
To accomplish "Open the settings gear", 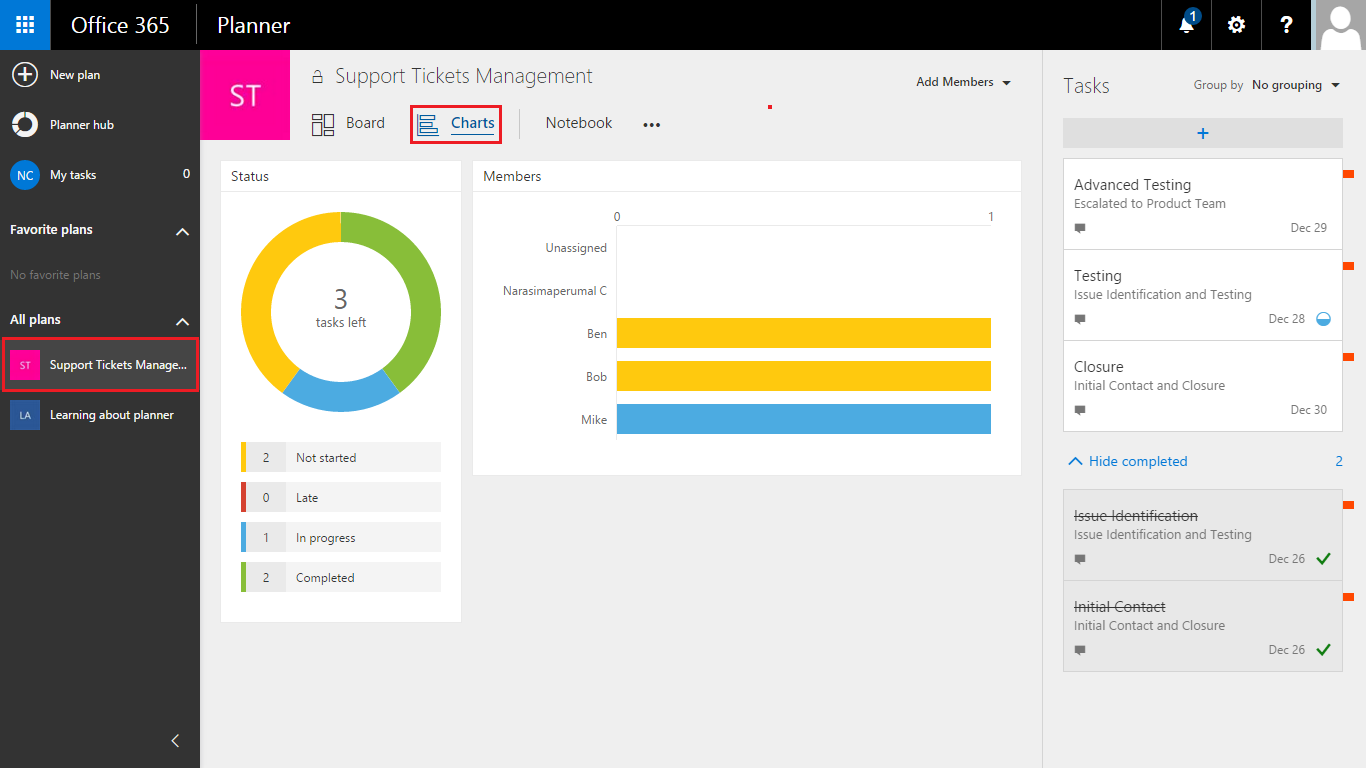I will [x=1236, y=25].
